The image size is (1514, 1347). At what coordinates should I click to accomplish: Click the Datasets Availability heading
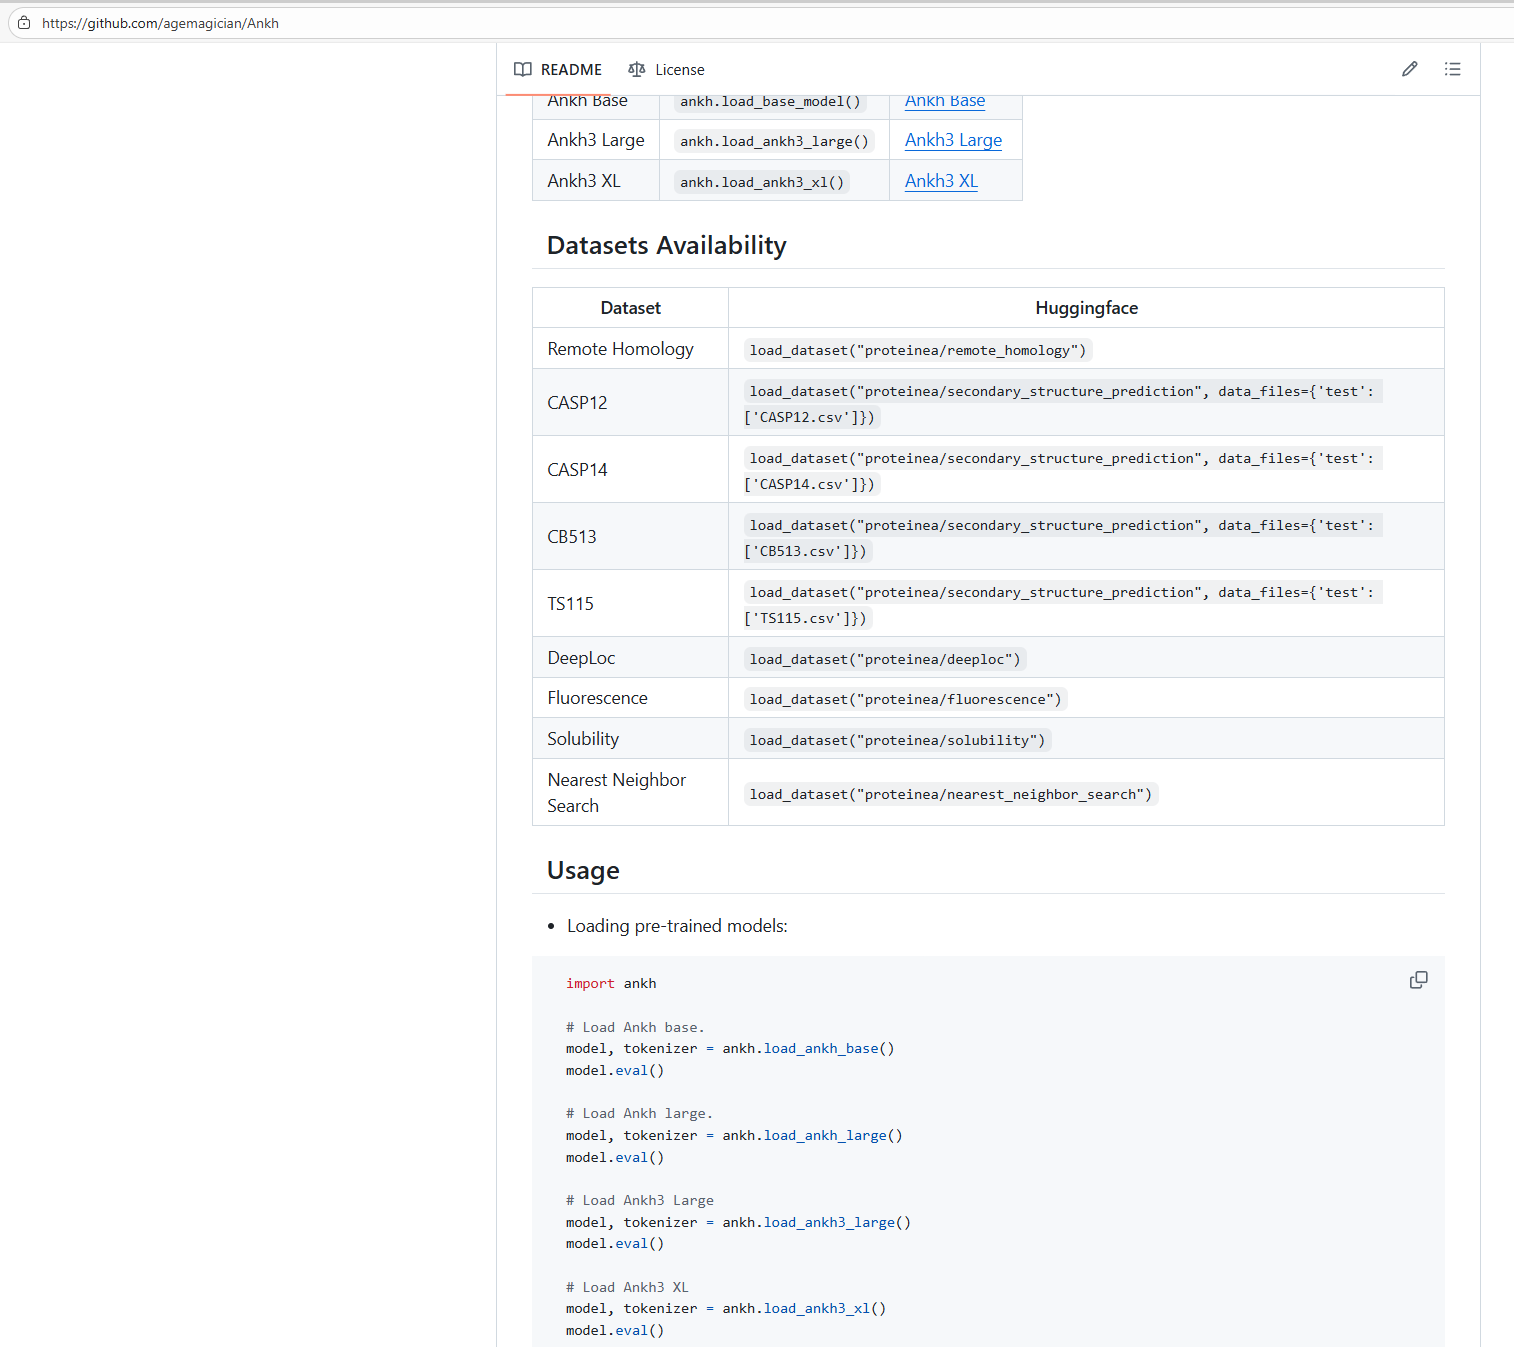click(667, 245)
